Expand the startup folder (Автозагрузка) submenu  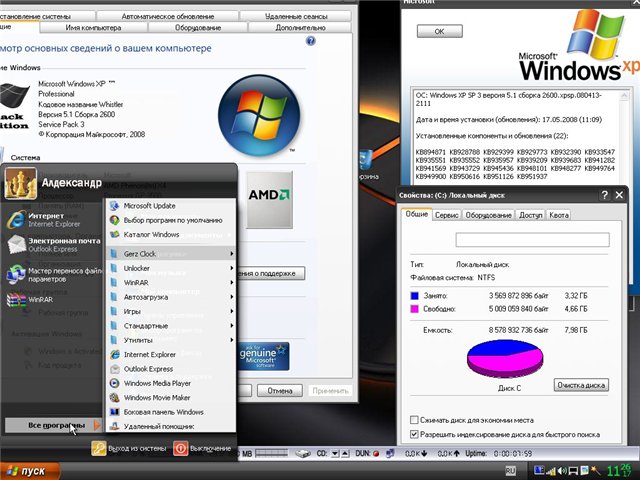tap(171, 297)
